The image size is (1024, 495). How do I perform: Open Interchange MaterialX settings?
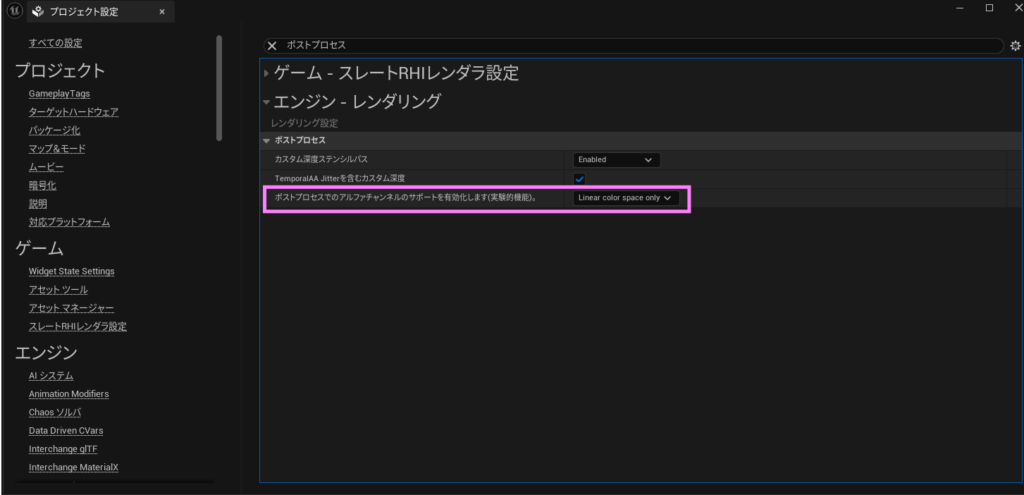pos(73,468)
